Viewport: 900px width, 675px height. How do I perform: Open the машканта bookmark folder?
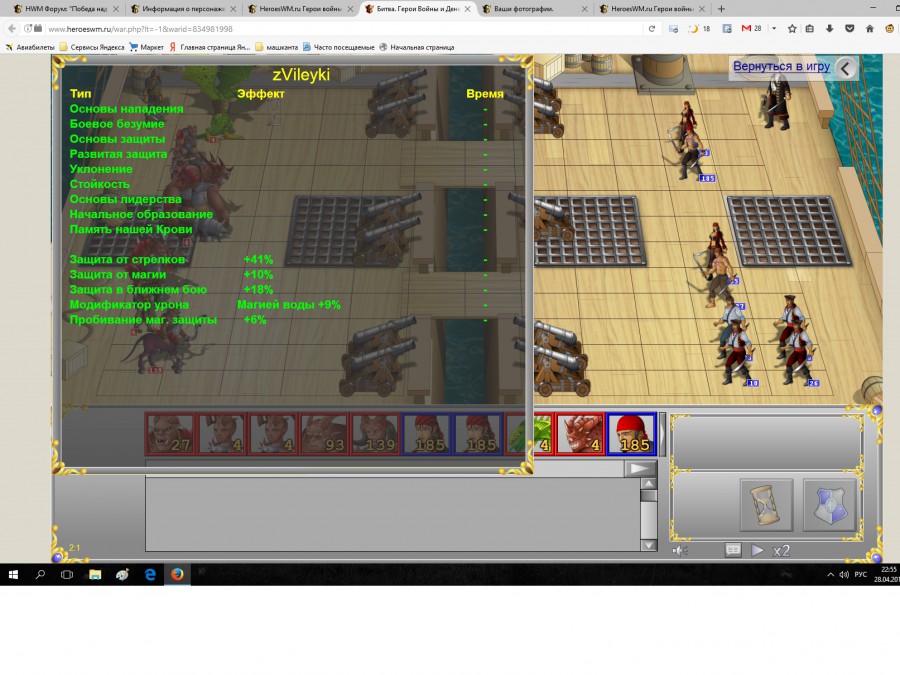[276, 47]
